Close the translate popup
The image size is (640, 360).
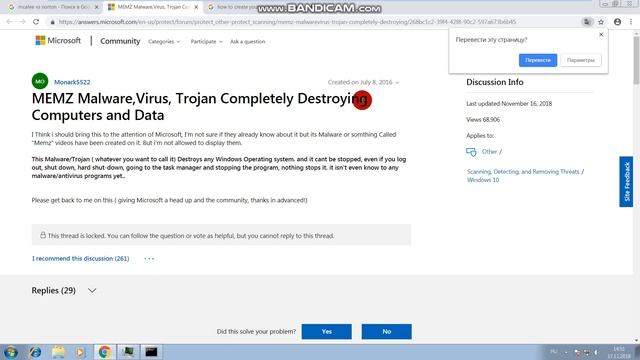coord(601,35)
